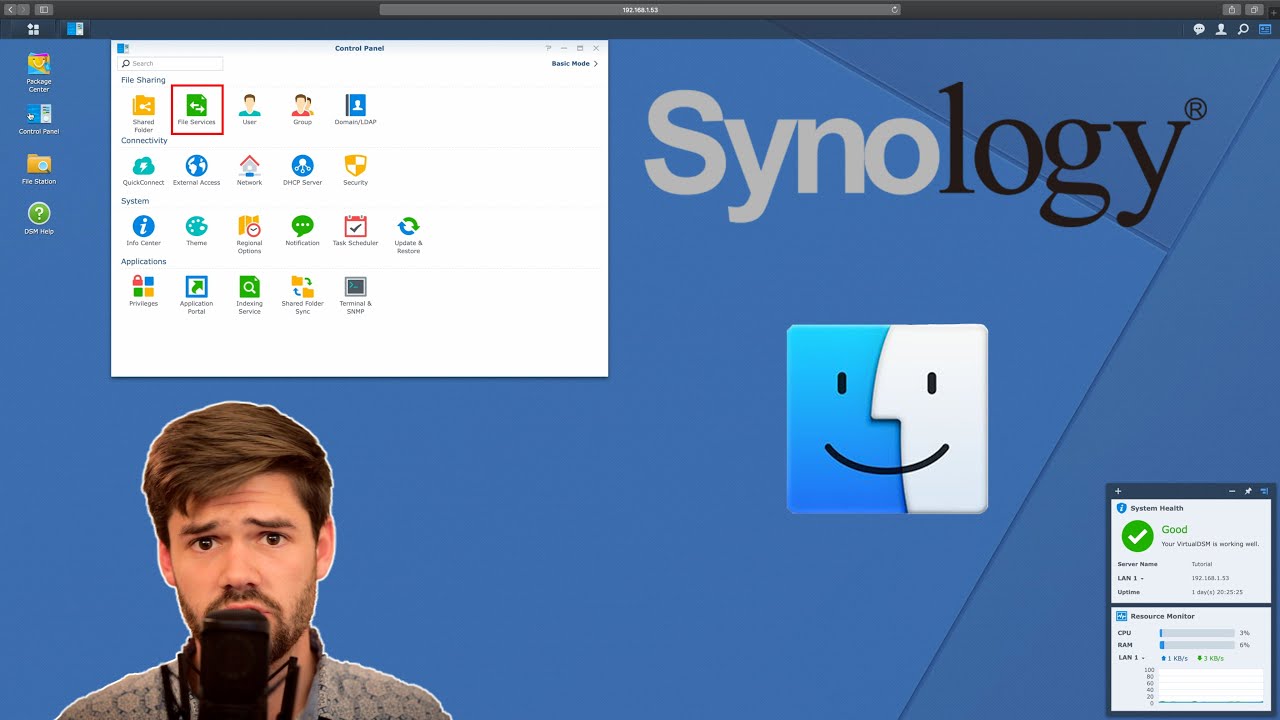Open the browser share button
This screenshot has height=720, width=1280.
tap(1232, 9)
